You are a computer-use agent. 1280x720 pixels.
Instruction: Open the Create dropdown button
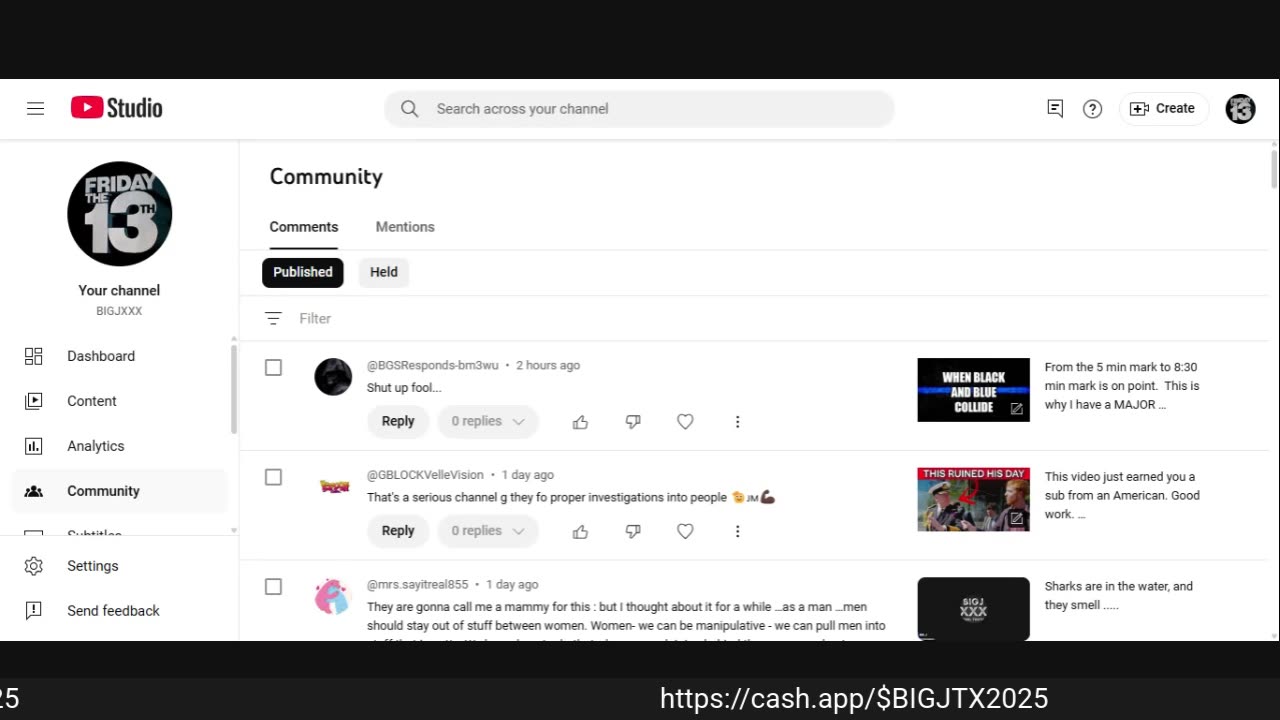[1163, 108]
